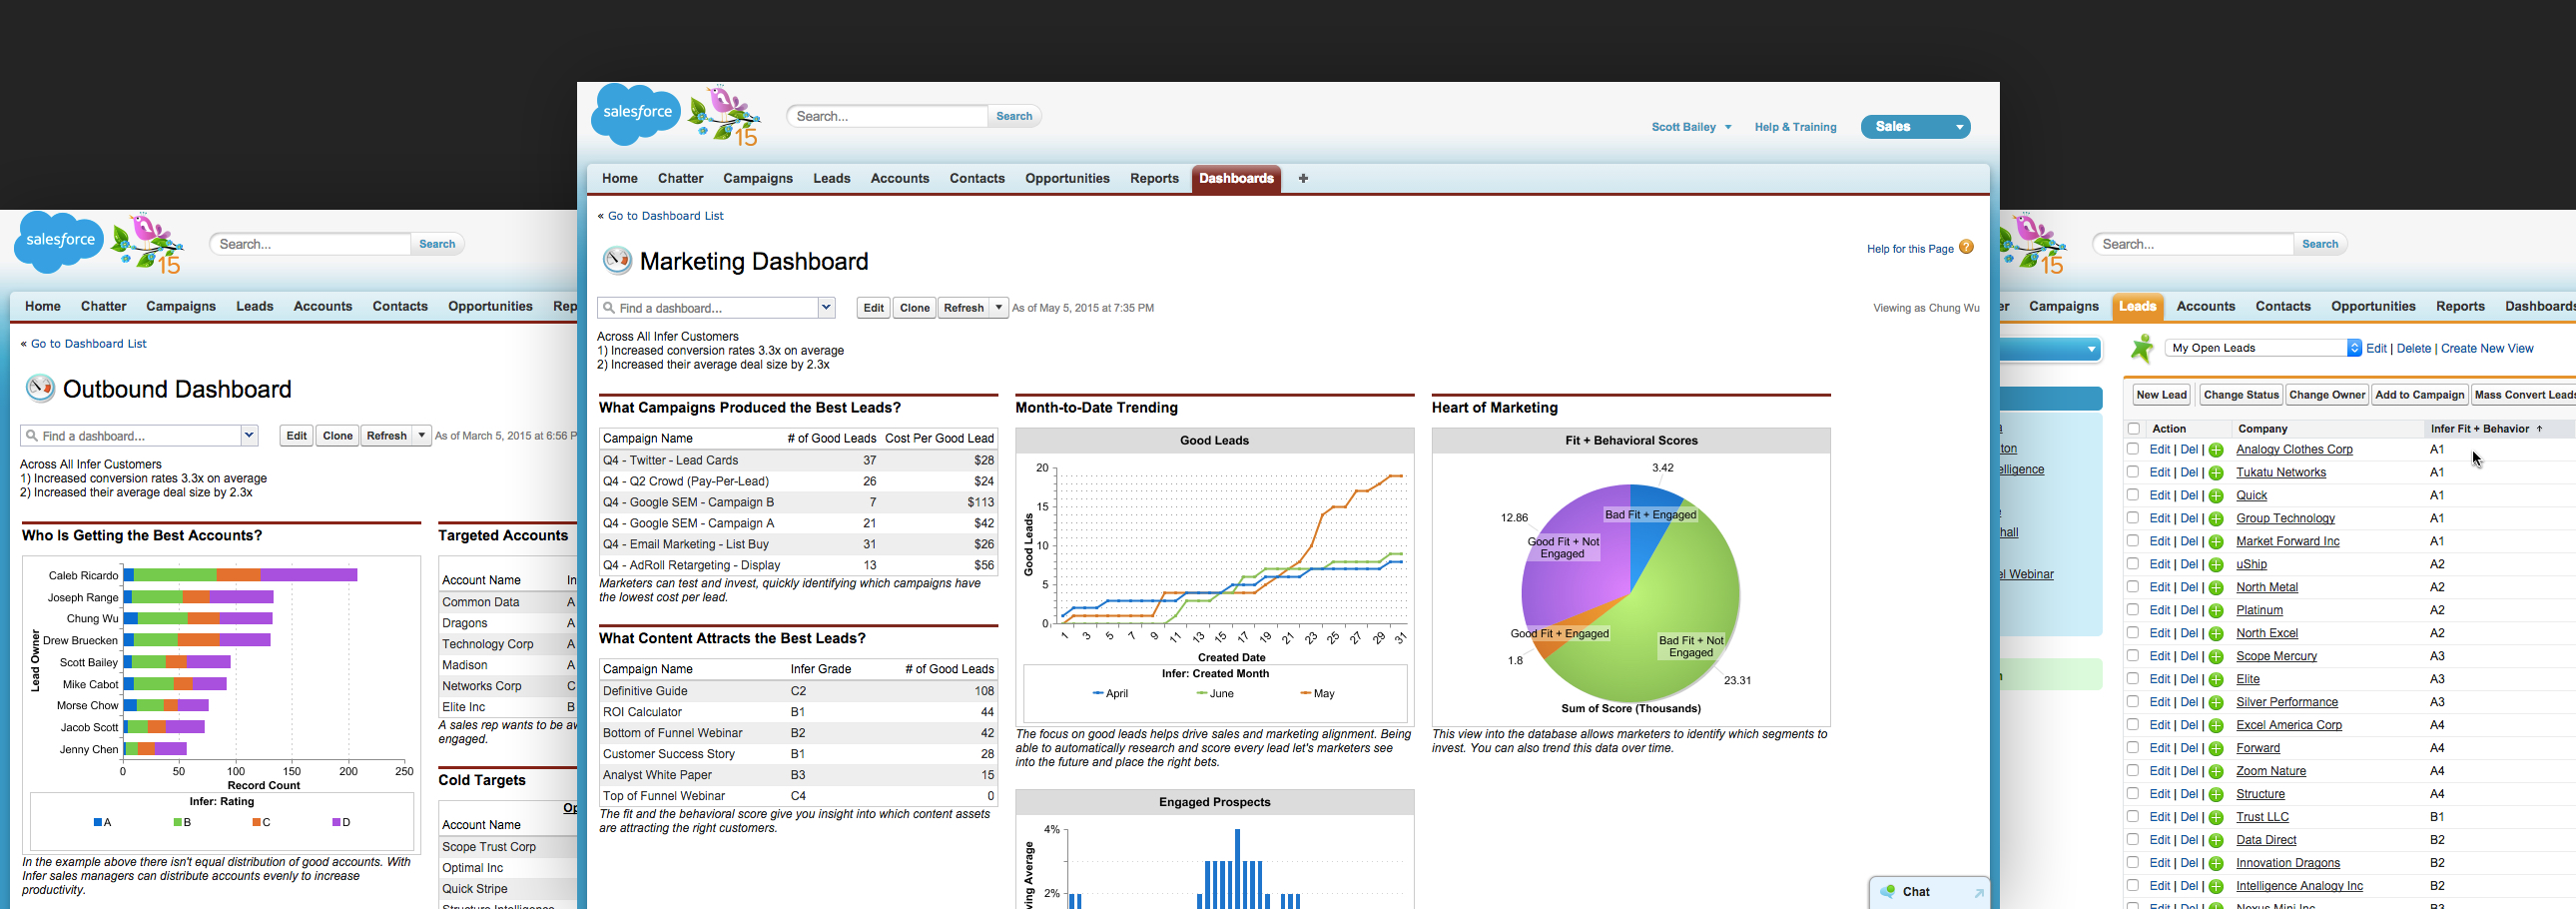Expand the Refresh options arrow in Marketing Dashboard
Viewport: 2576px width, 909px height.
(999, 308)
